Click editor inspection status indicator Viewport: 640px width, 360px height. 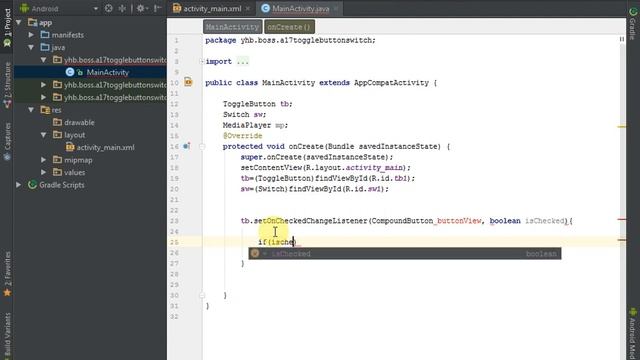coord(622,39)
